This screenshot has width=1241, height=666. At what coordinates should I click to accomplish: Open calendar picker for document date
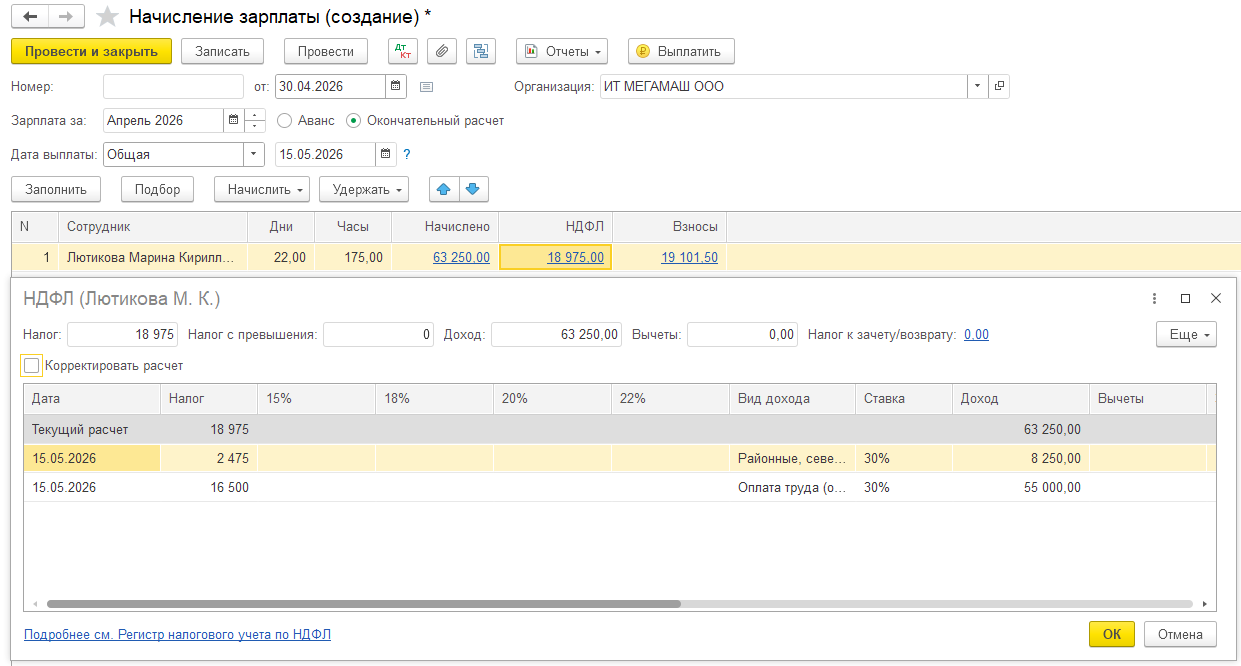pos(396,87)
